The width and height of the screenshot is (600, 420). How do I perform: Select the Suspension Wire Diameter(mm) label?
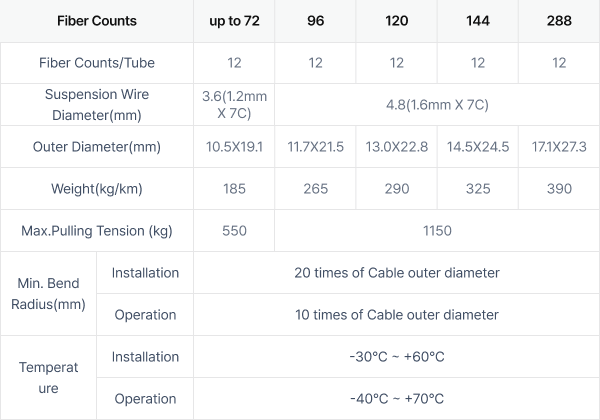[x=97, y=104]
